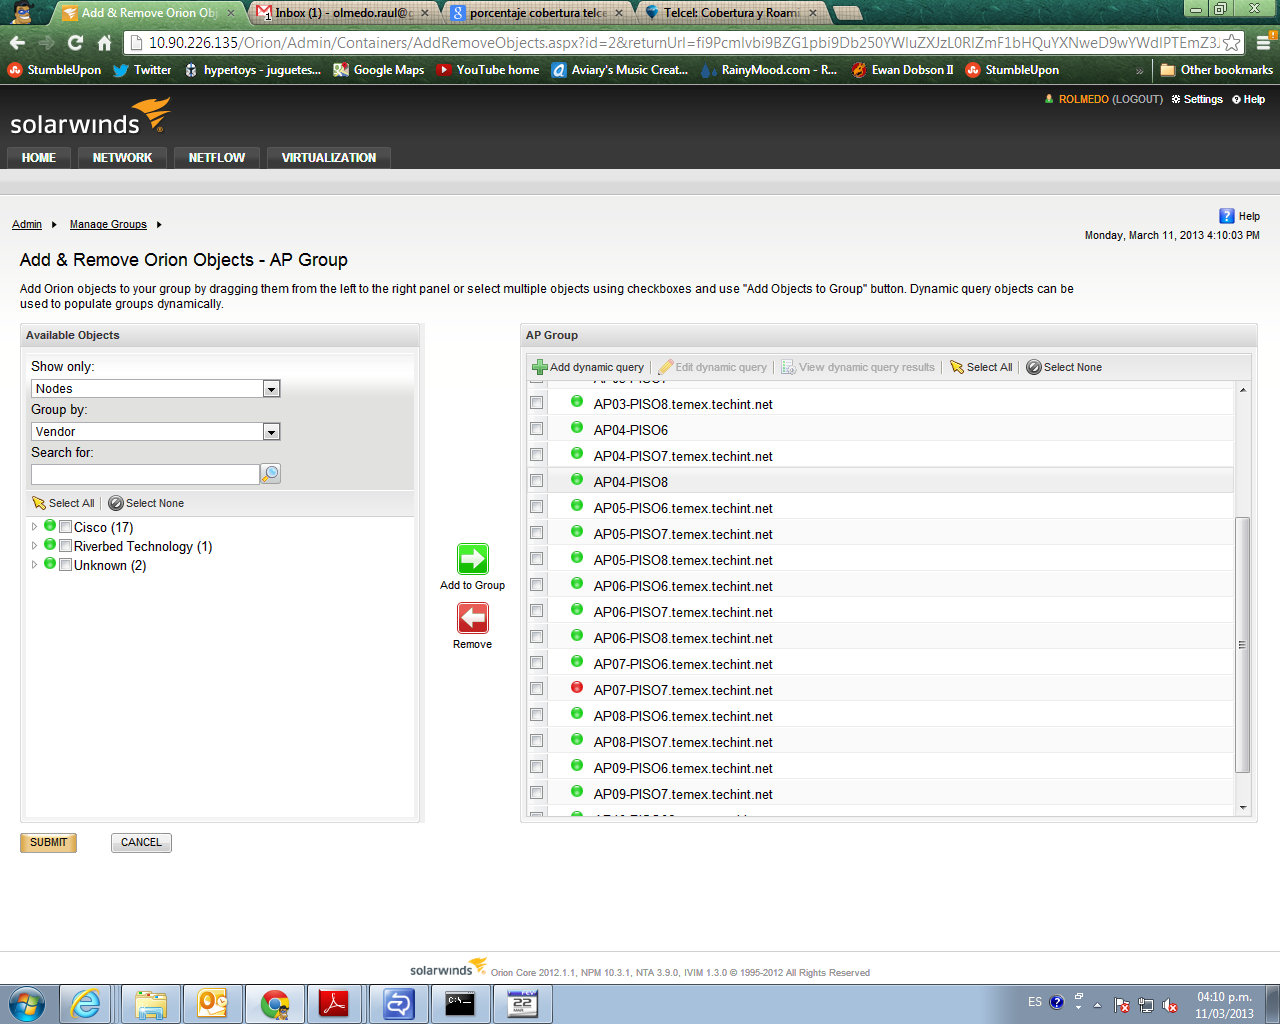The height and width of the screenshot is (1024, 1280).
Task: Click the browser home icon
Action: coord(104,43)
